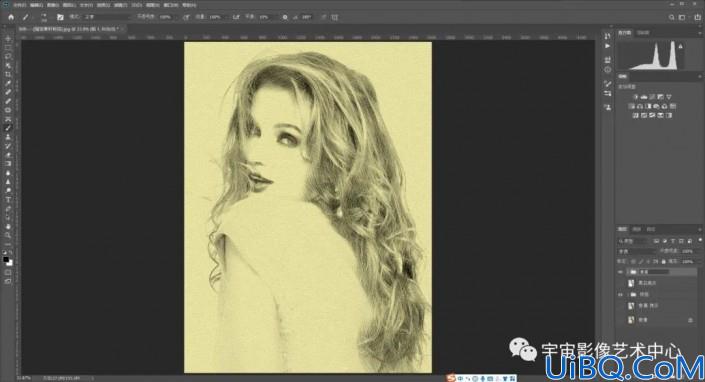
Task: Add a Levels adjustment
Action: [x=644, y=97]
